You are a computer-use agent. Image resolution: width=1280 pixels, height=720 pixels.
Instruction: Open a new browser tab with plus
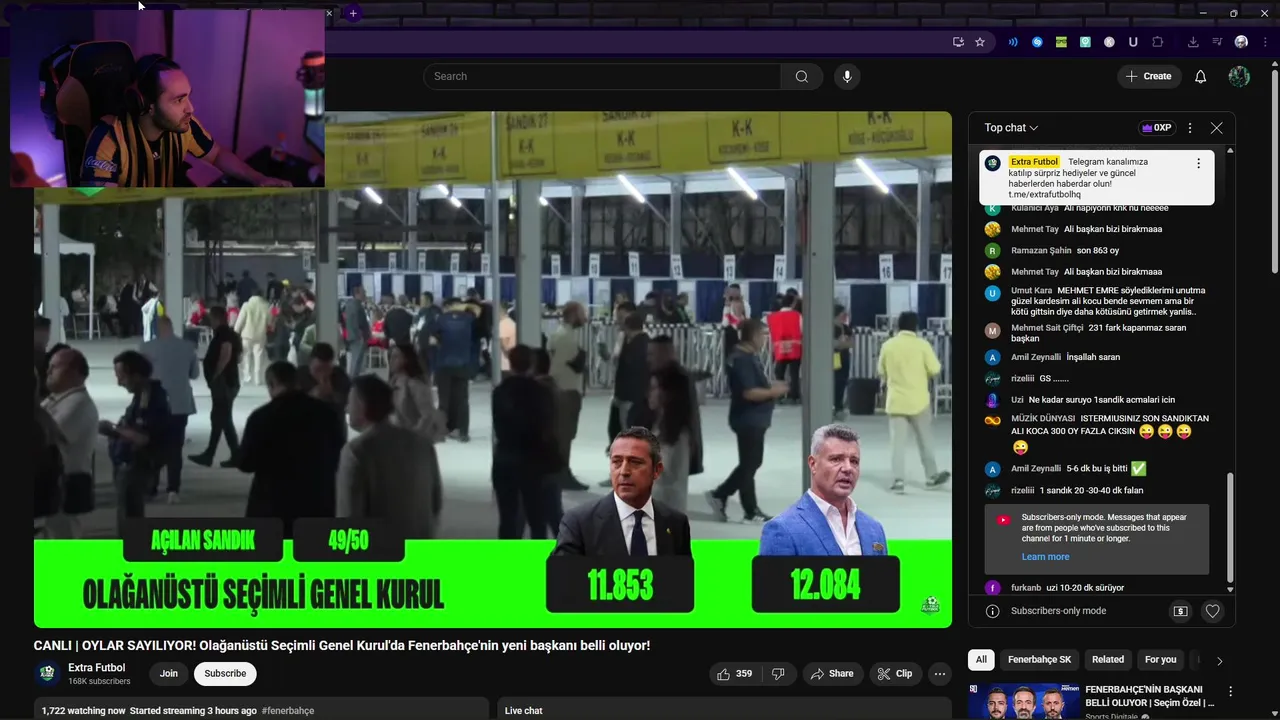pyautogui.click(x=353, y=13)
